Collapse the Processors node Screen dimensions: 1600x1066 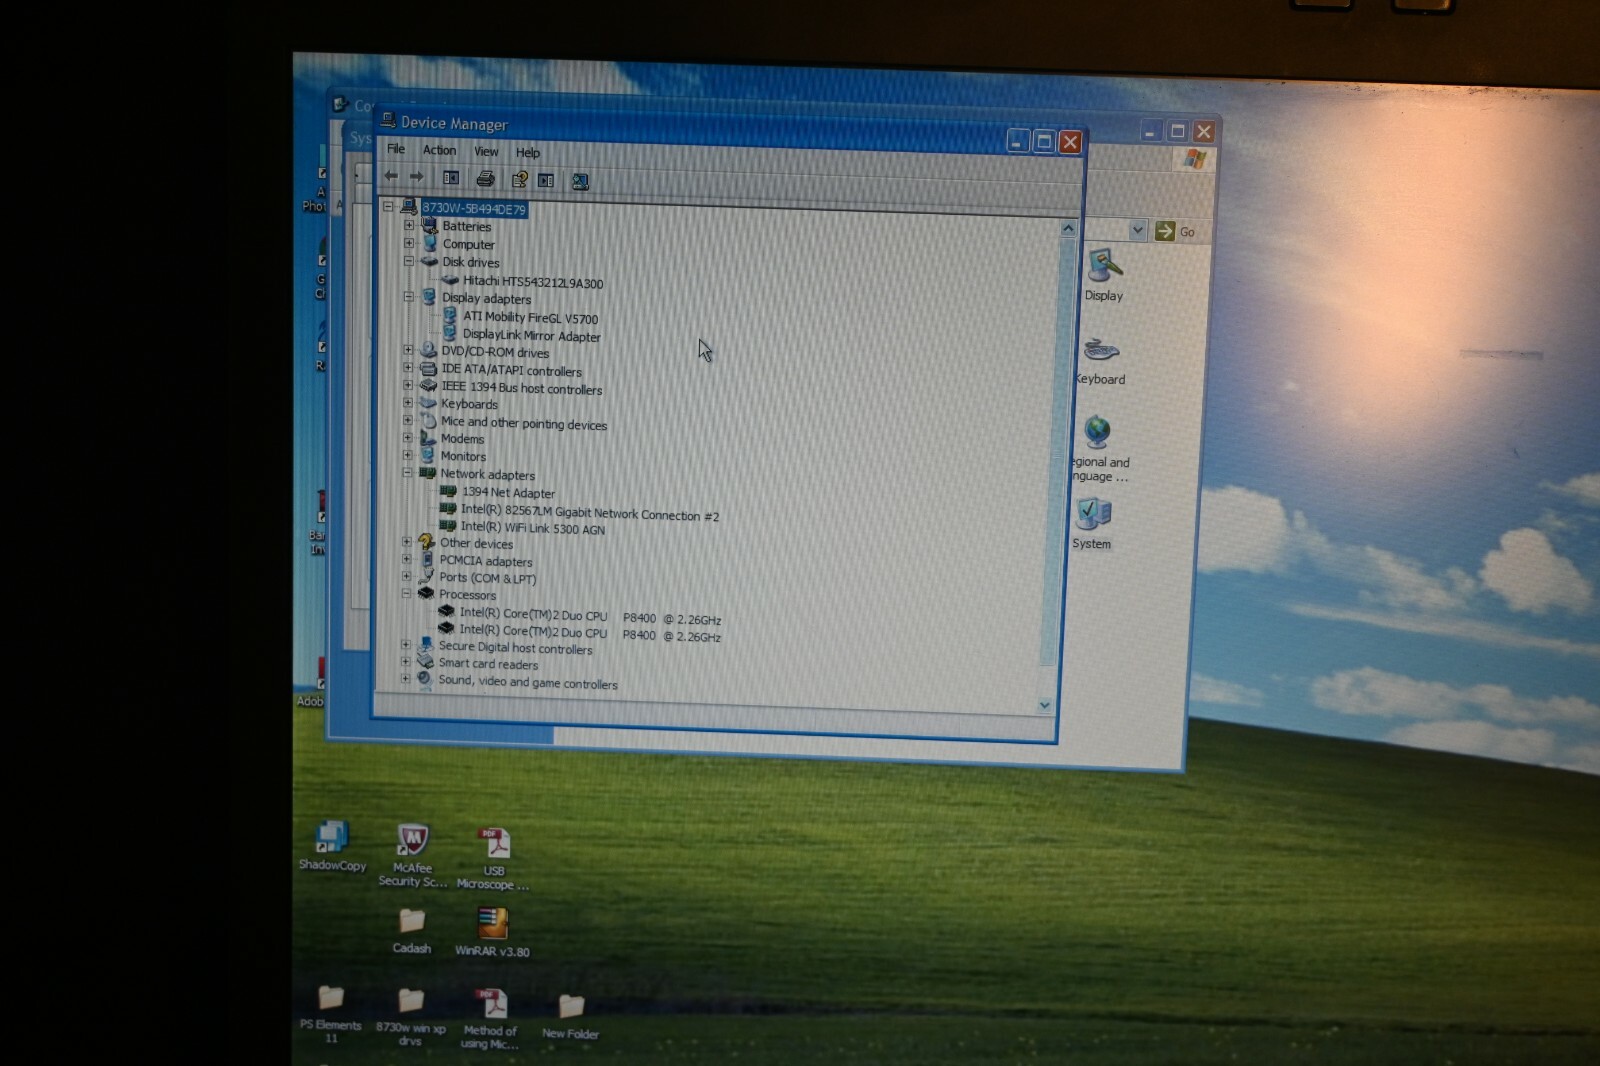point(406,593)
